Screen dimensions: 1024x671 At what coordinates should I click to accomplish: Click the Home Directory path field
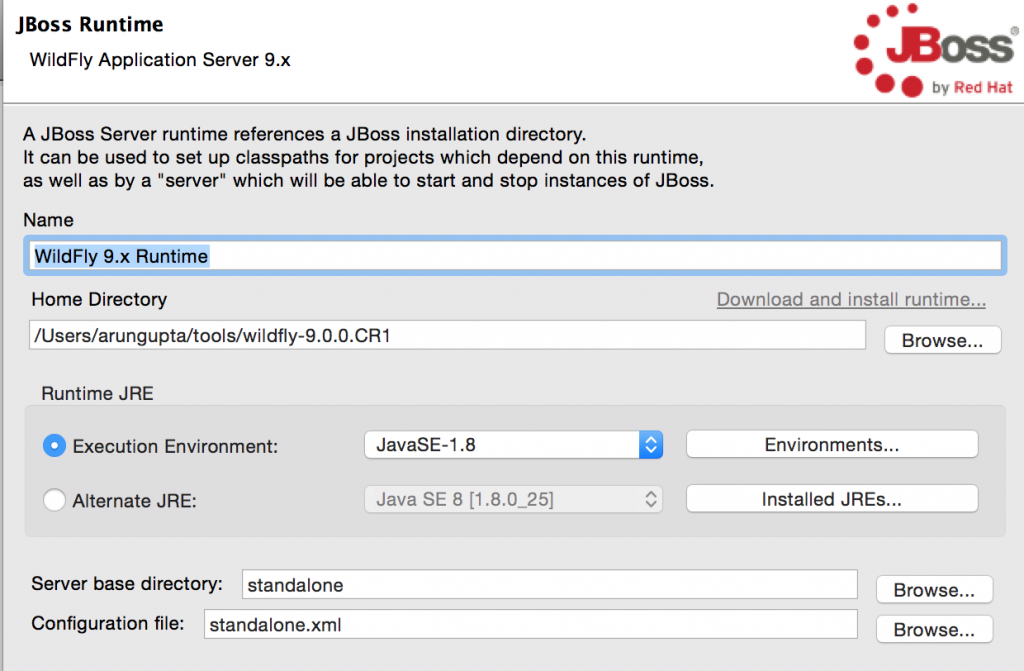(x=447, y=335)
